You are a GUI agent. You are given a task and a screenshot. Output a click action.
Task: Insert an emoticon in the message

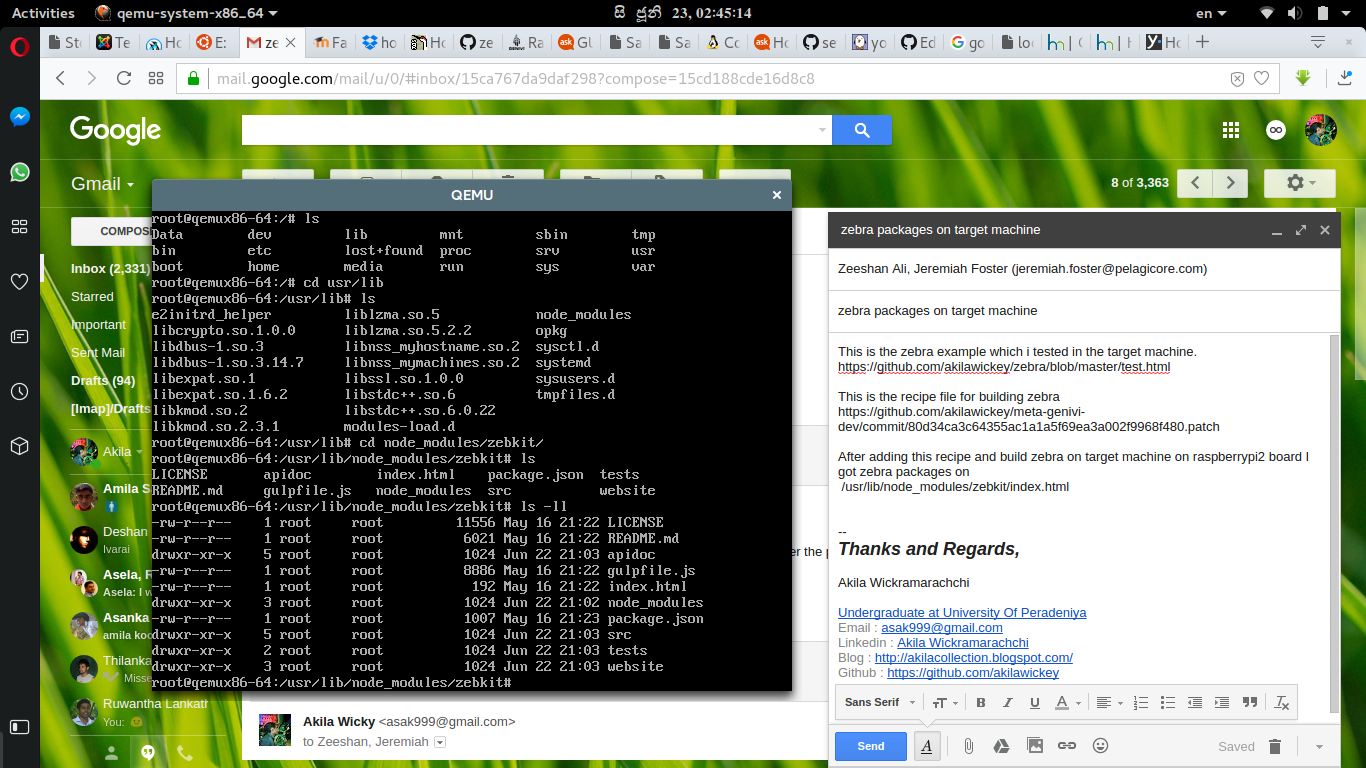[1101, 746]
